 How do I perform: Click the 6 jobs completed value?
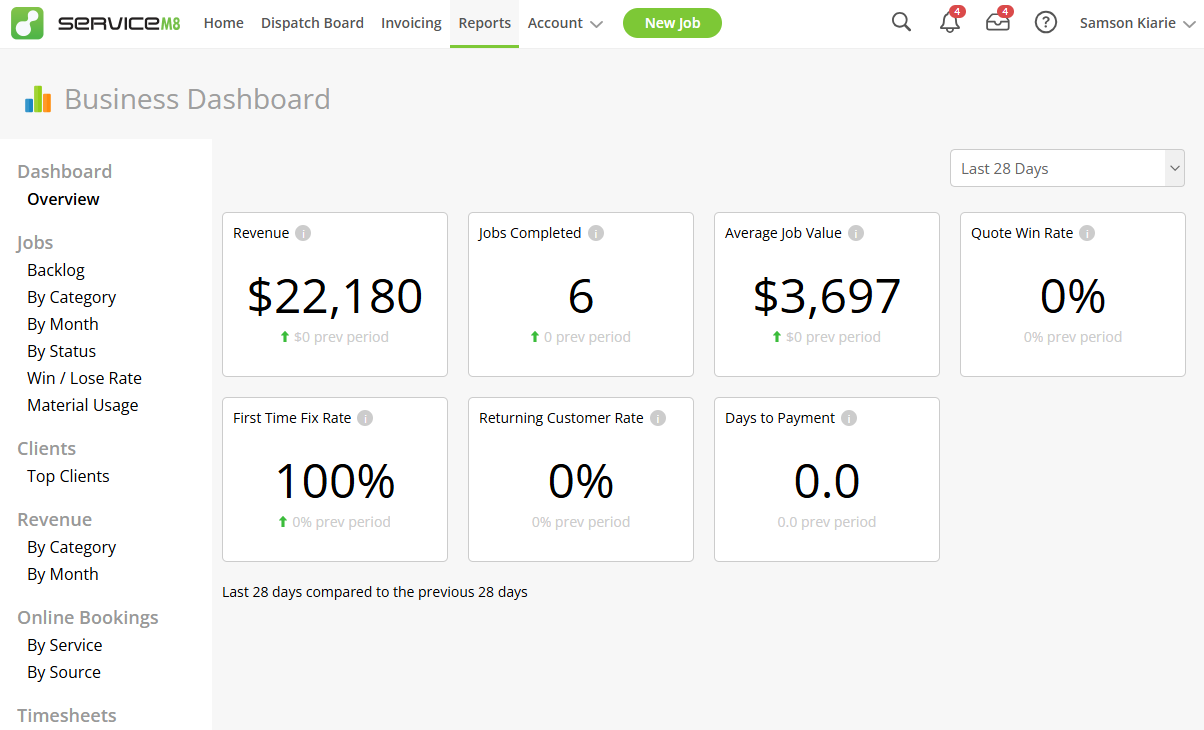581,297
